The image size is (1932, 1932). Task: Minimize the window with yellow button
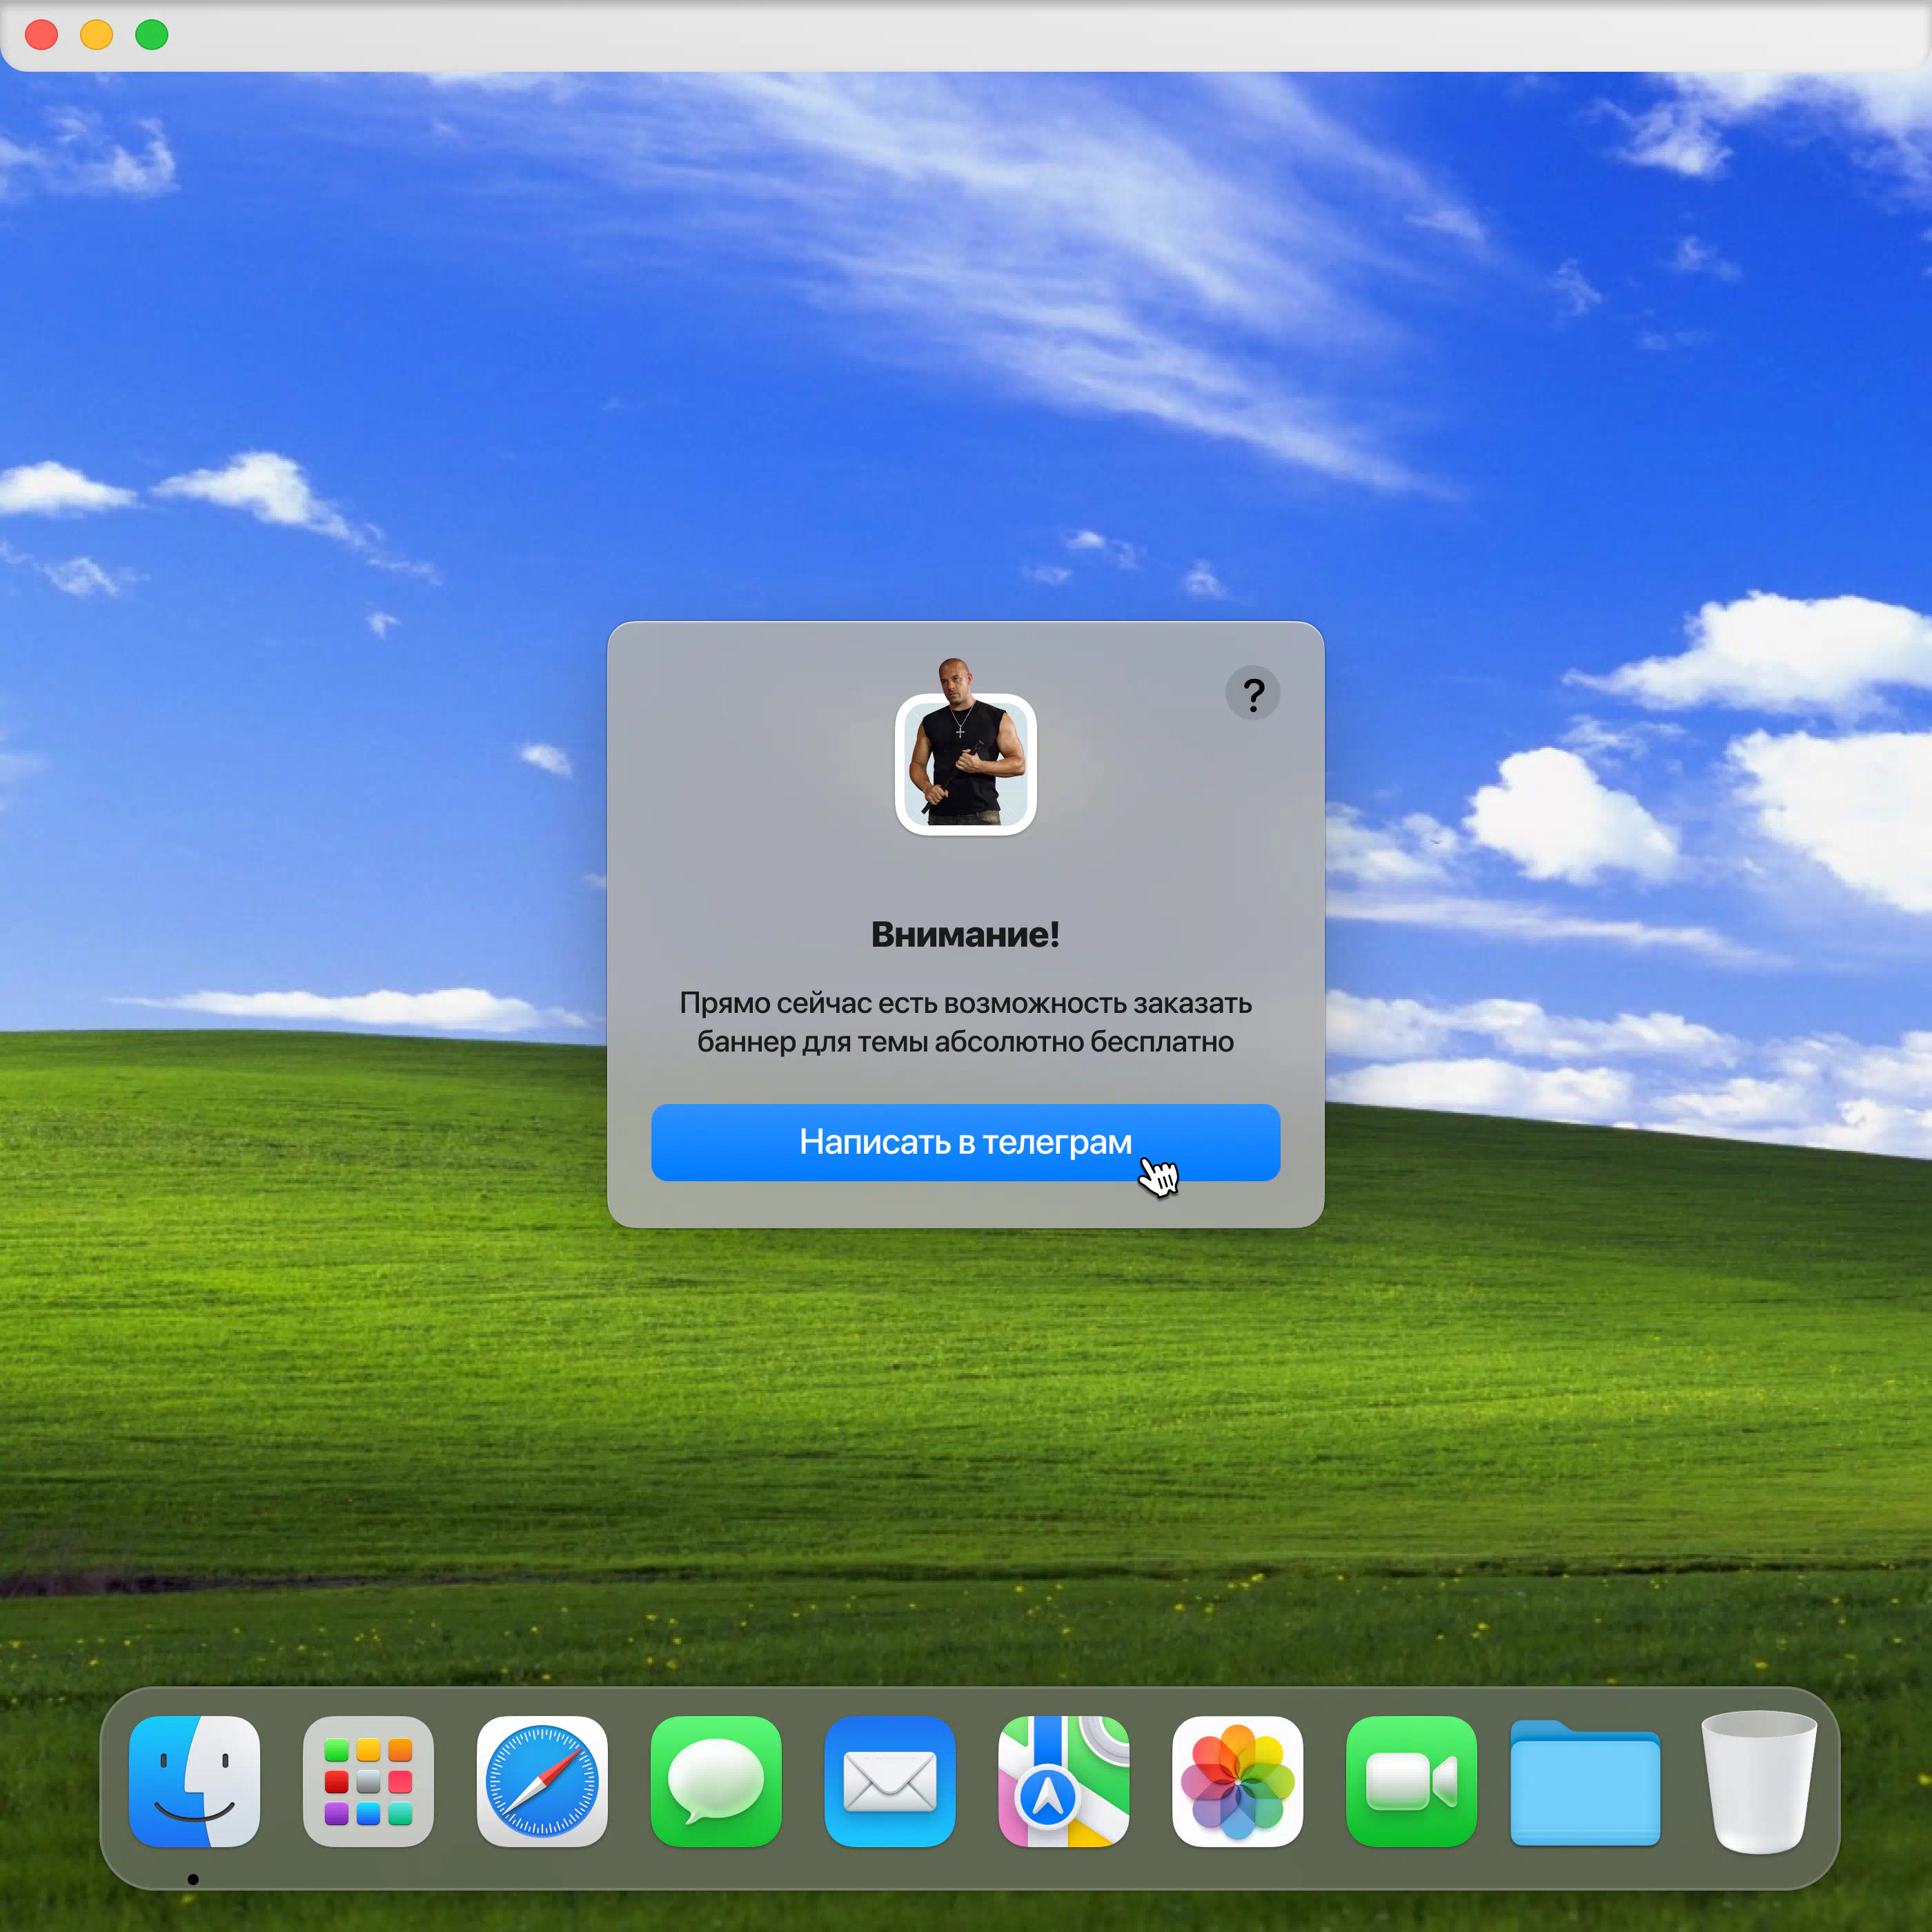97,34
